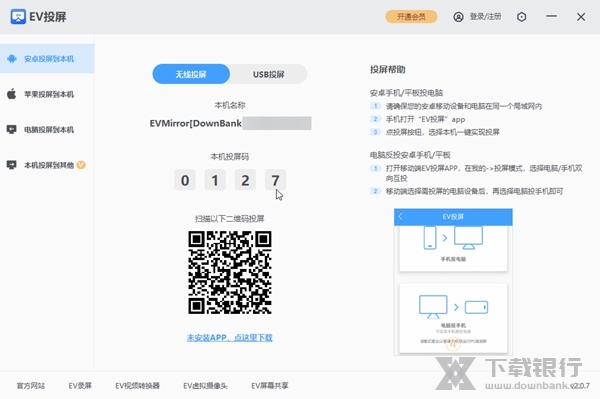This screenshot has width=600, height=399.
Task: Select 电脑投屏到本机 sidebar item
Action: click(47, 130)
